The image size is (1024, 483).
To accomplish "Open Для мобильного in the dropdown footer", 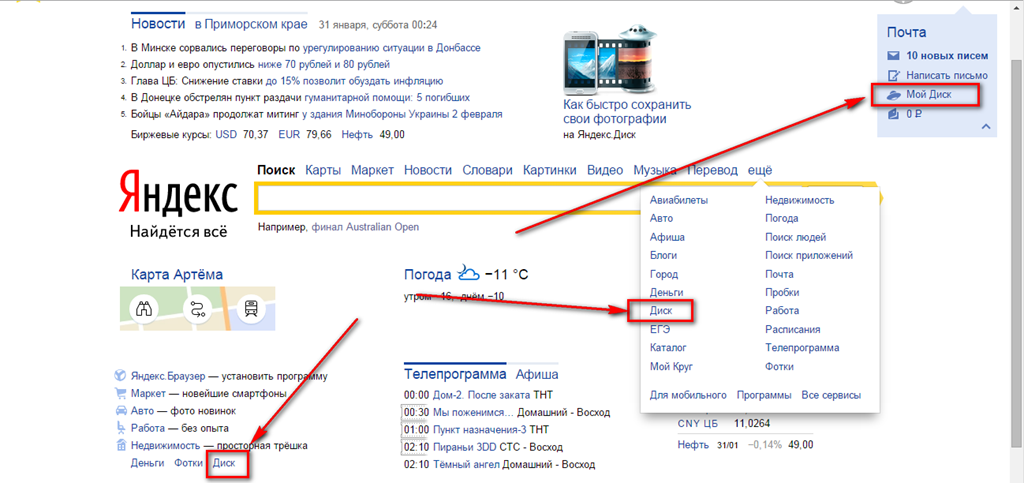I will point(688,395).
